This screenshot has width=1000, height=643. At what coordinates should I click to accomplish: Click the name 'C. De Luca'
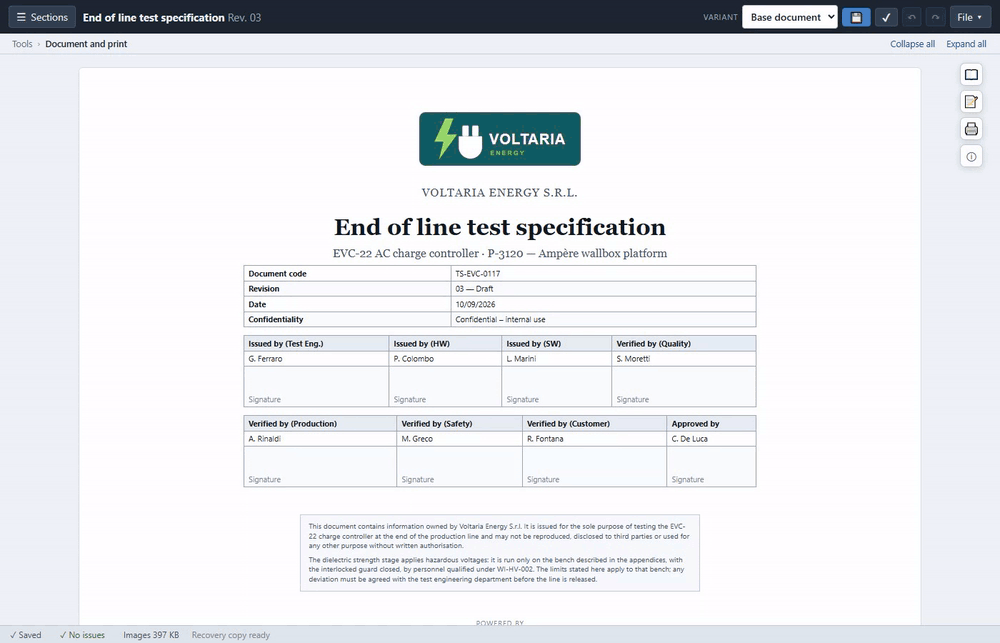[x=689, y=439]
